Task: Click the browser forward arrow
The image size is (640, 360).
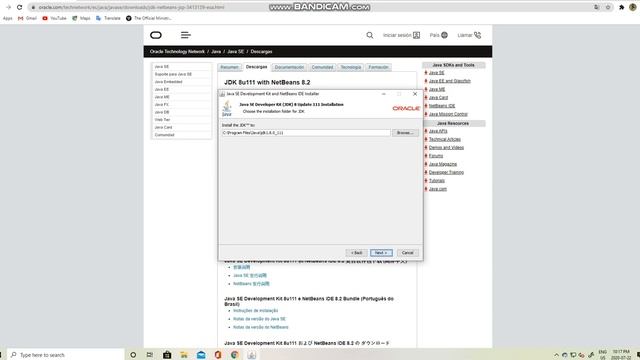Action: coord(8,7)
